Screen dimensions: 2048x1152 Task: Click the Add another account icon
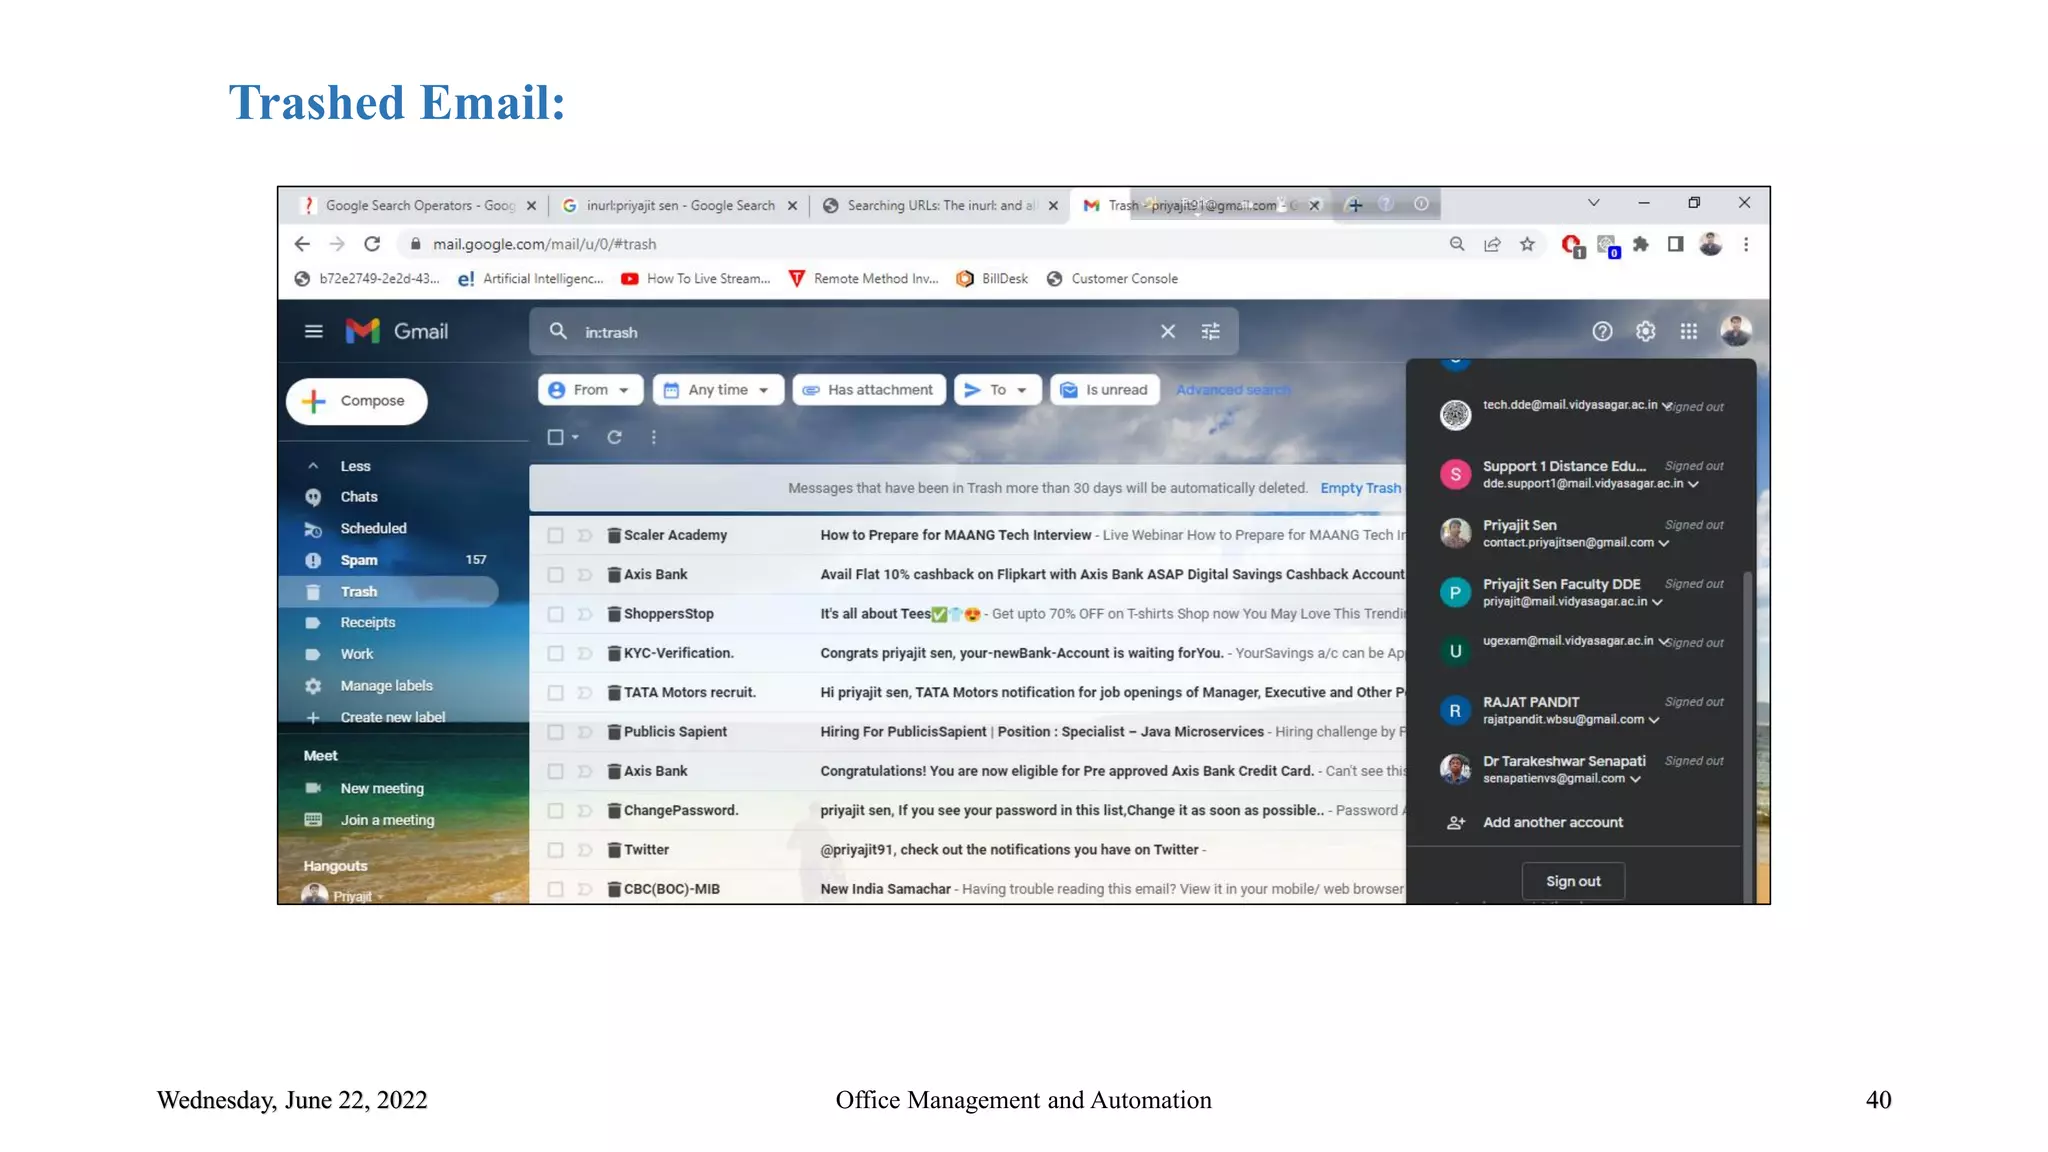click(1456, 822)
